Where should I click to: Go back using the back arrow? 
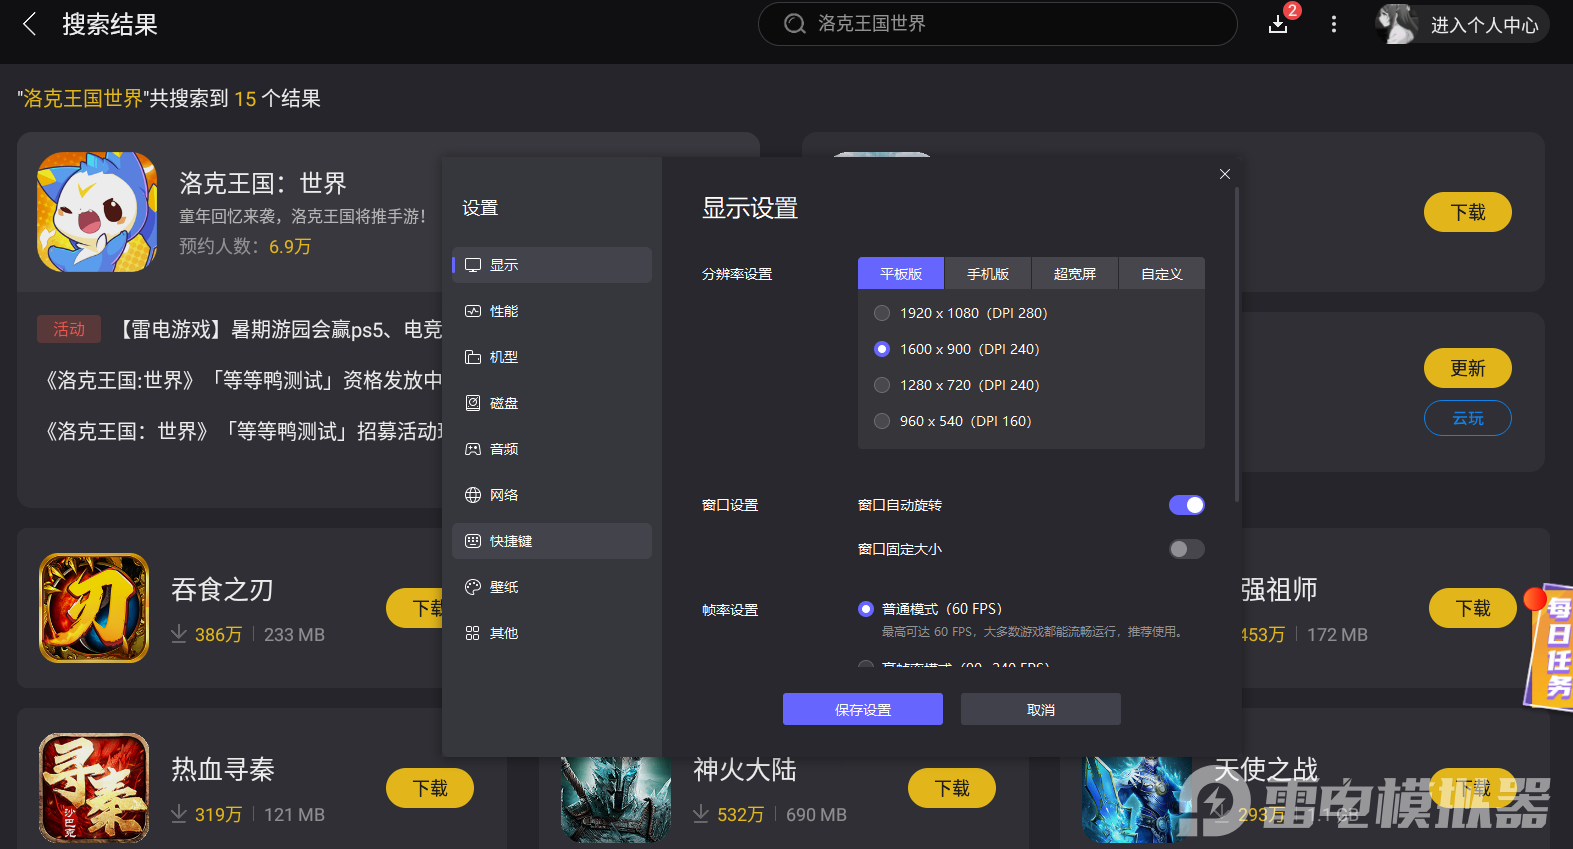pos(30,24)
